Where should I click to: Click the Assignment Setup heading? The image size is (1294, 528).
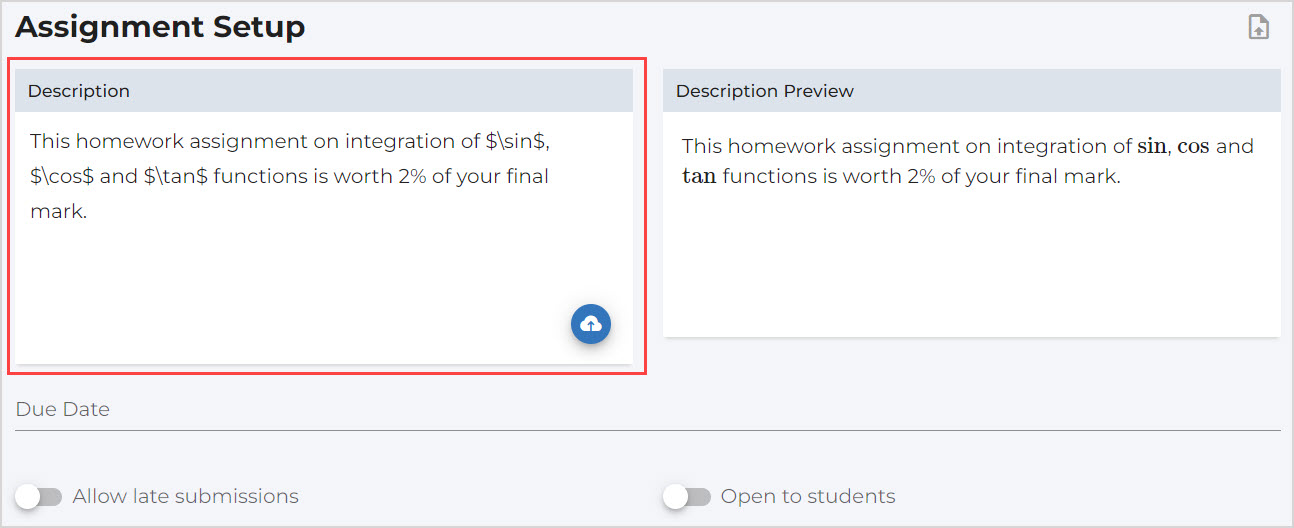click(160, 27)
